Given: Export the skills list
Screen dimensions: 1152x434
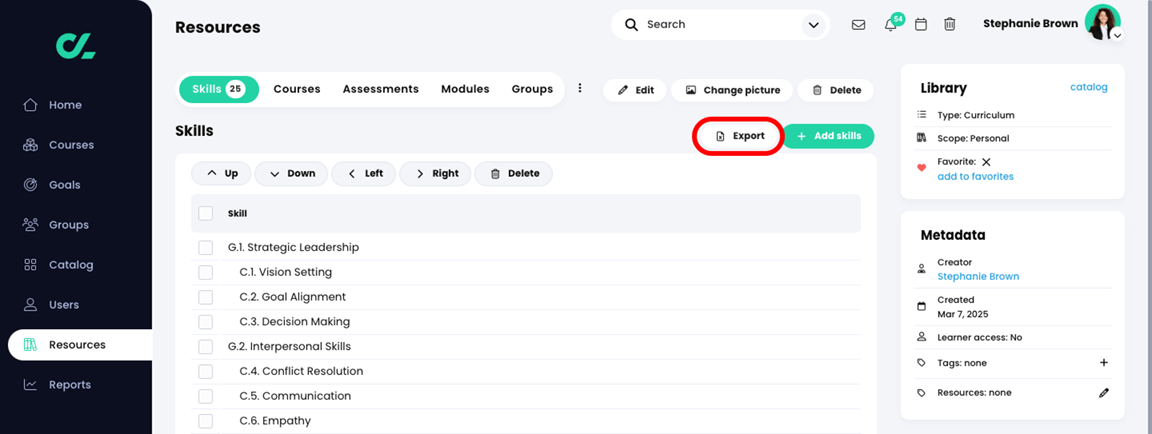Looking at the screenshot, I should [x=738, y=136].
